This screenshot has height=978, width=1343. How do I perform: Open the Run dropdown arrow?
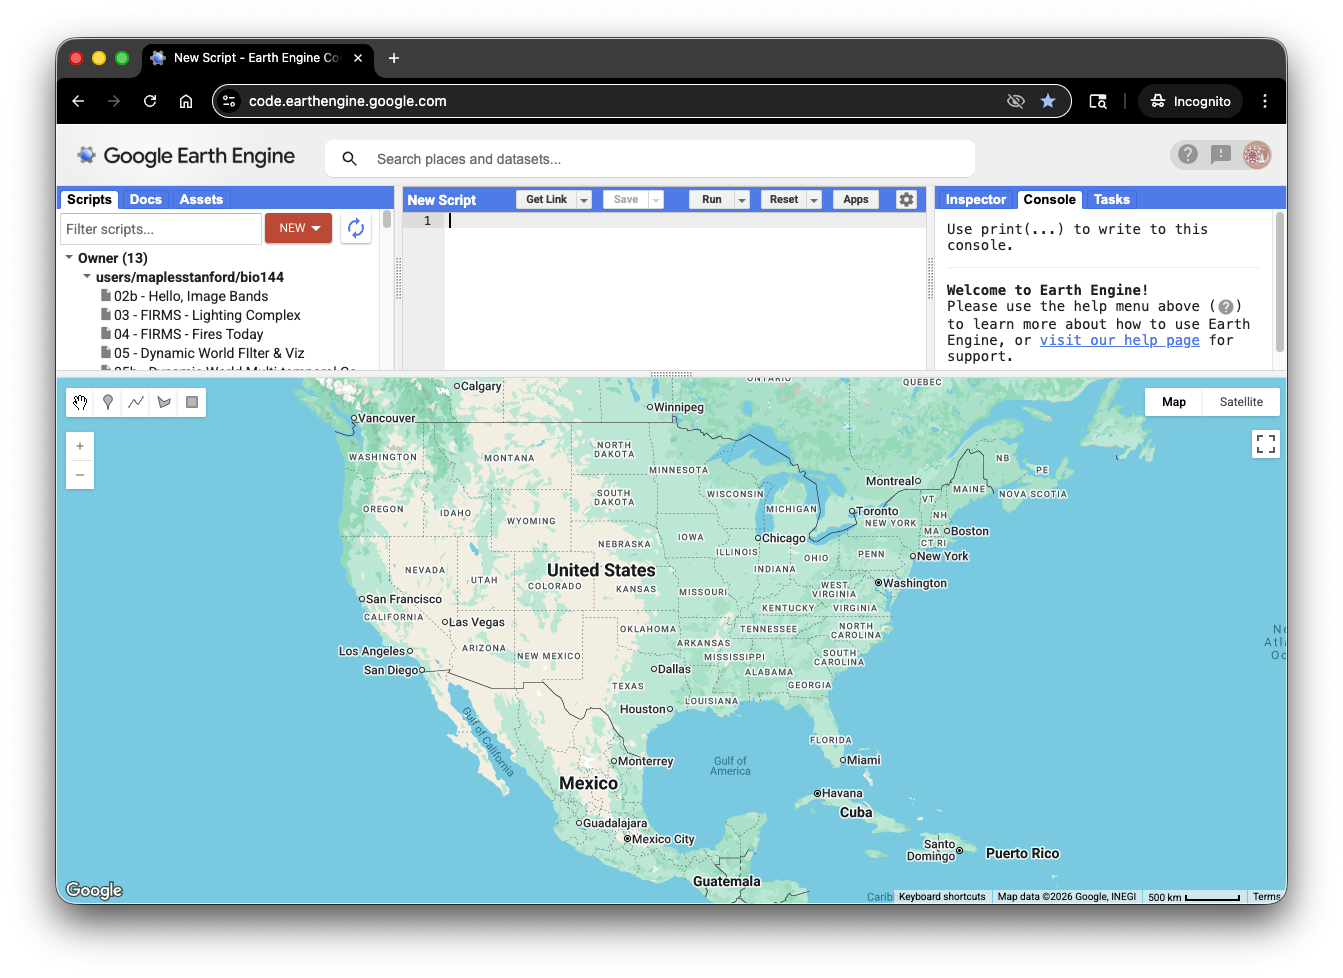(x=741, y=199)
